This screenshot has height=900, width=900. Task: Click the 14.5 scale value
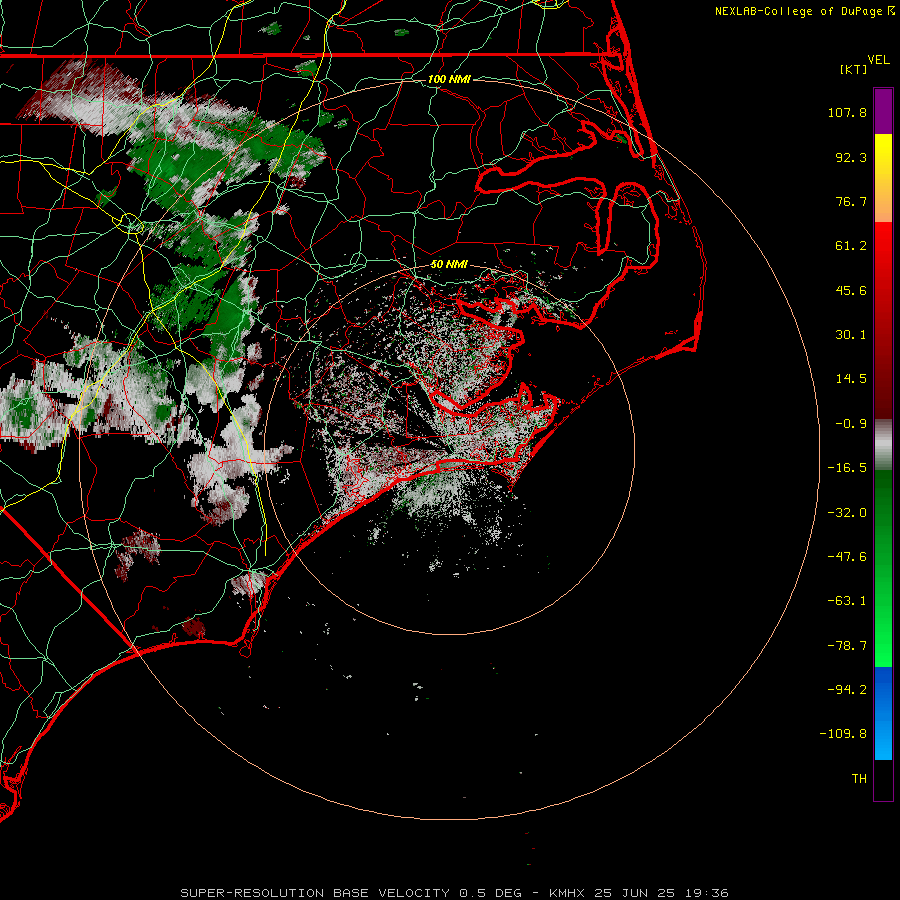pyautogui.click(x=851, y=379)
